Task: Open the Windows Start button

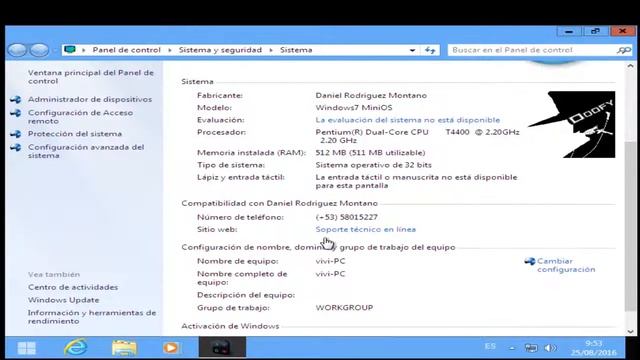Action: pos(27,348)
